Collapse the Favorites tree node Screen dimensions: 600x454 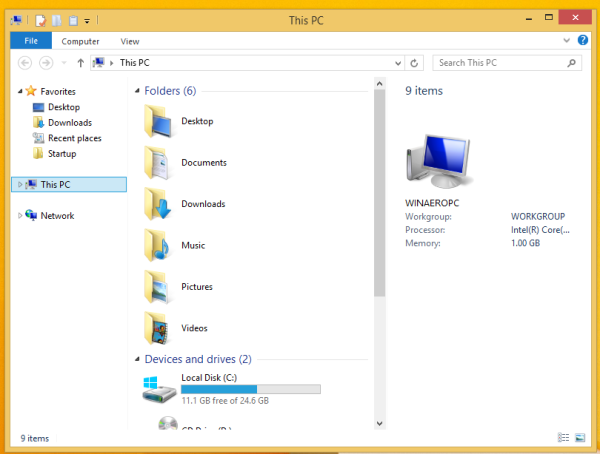20,91
